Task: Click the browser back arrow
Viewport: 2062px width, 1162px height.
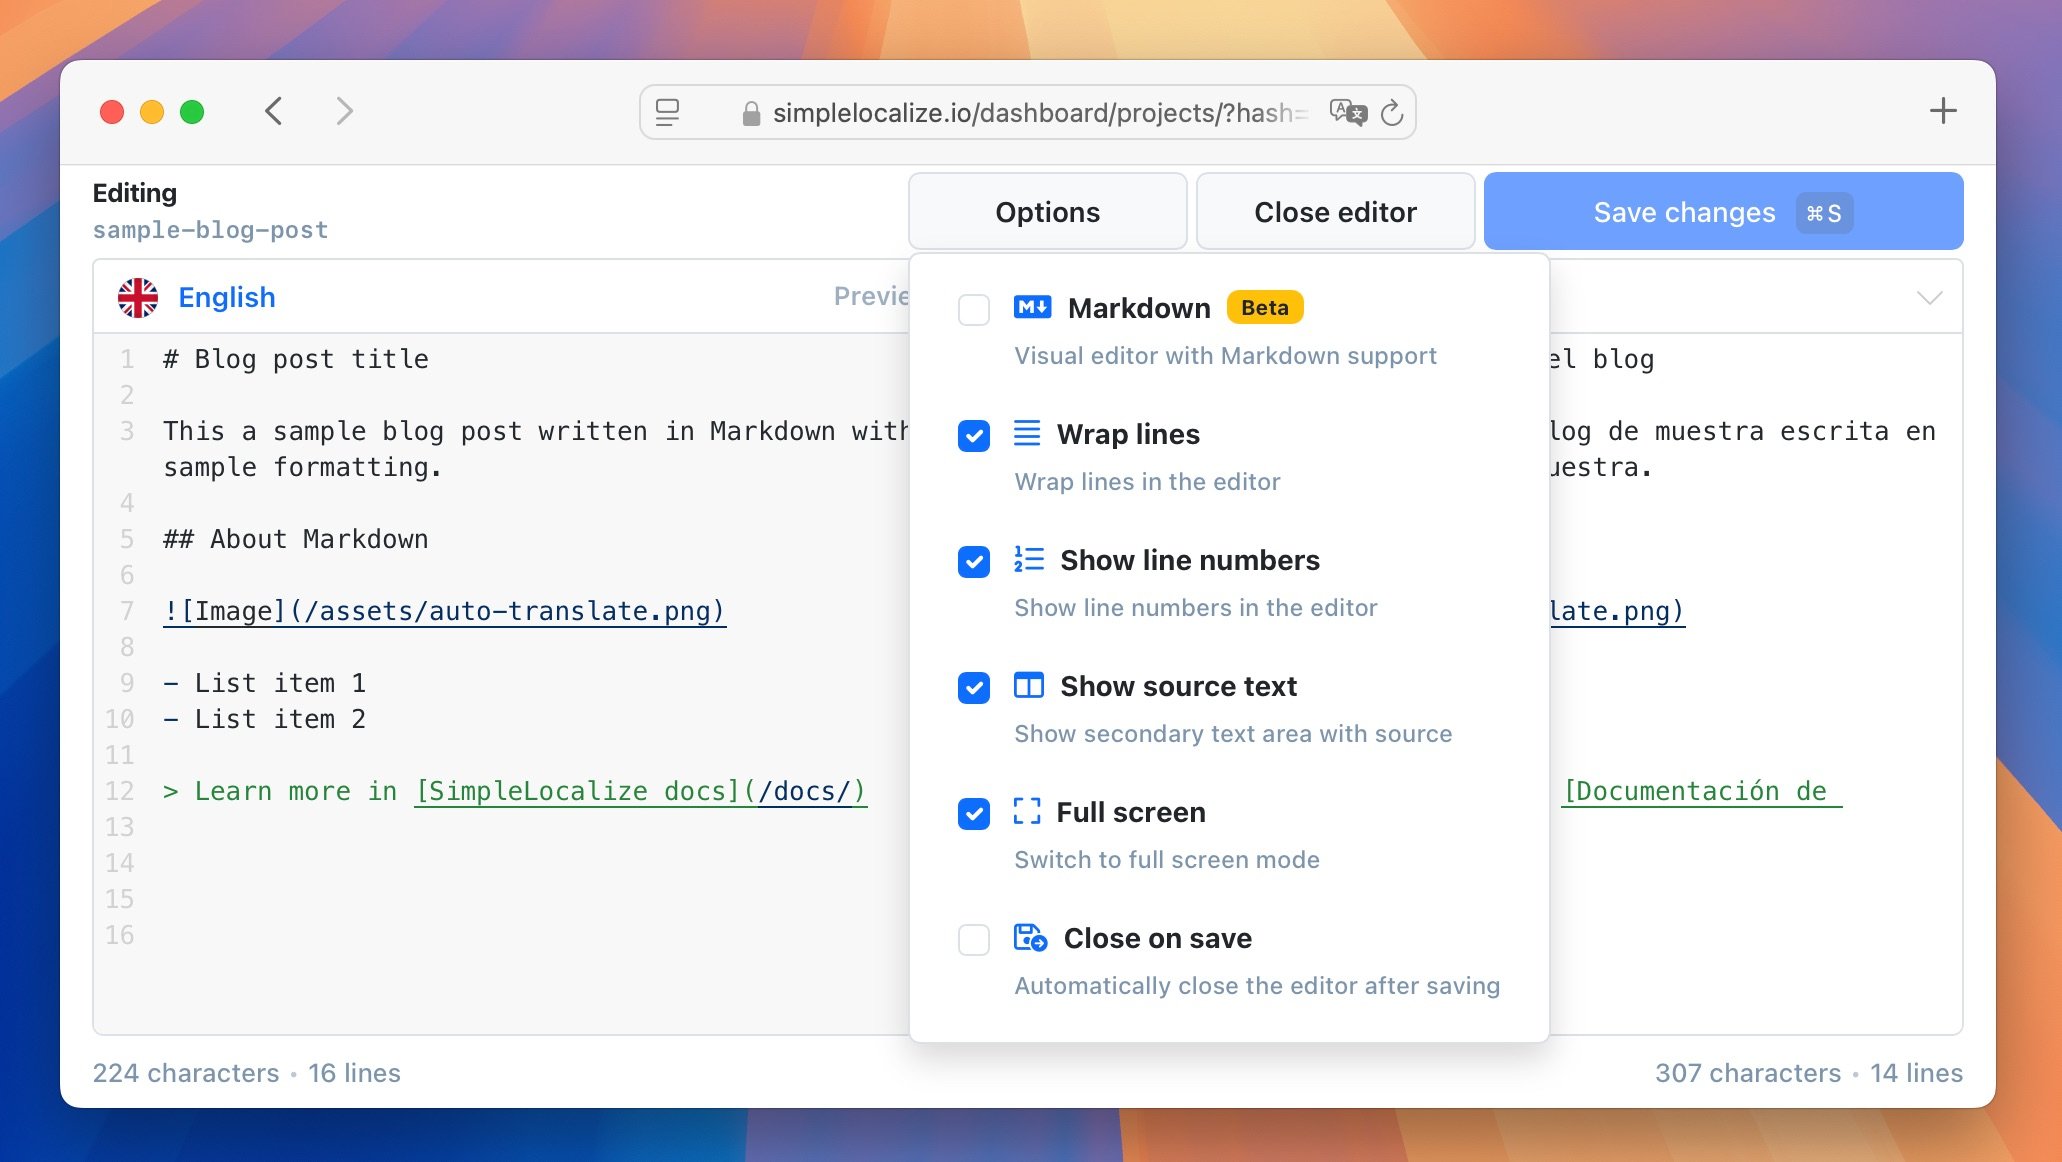Action: pyautogui.click(x=274, y=111)
